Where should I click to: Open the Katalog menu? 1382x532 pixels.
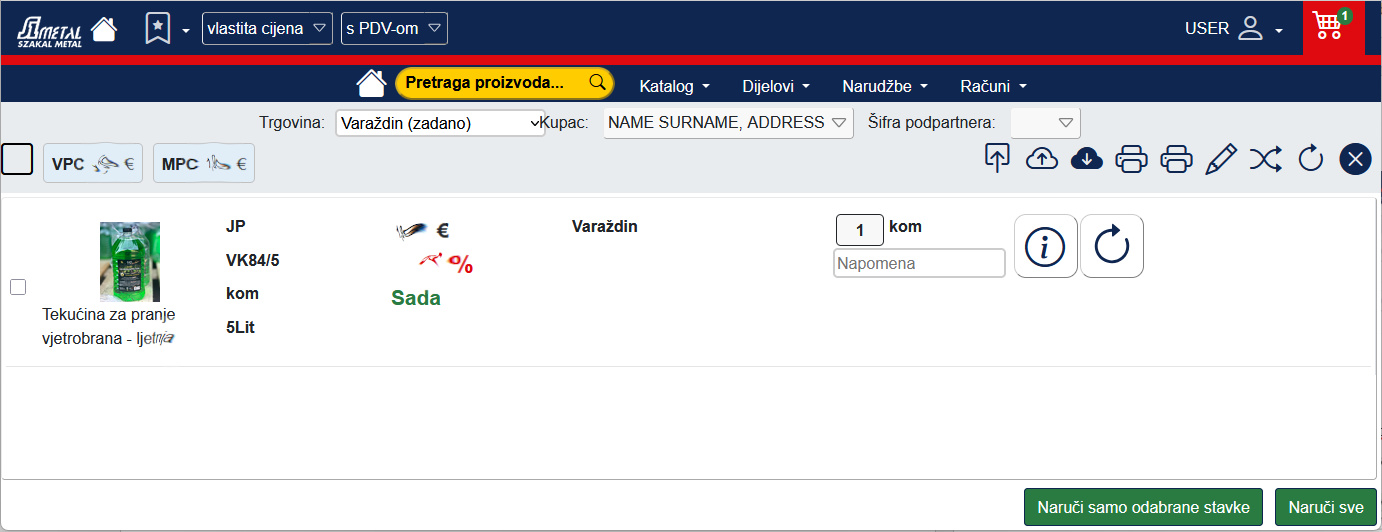[x=674, y=86]
